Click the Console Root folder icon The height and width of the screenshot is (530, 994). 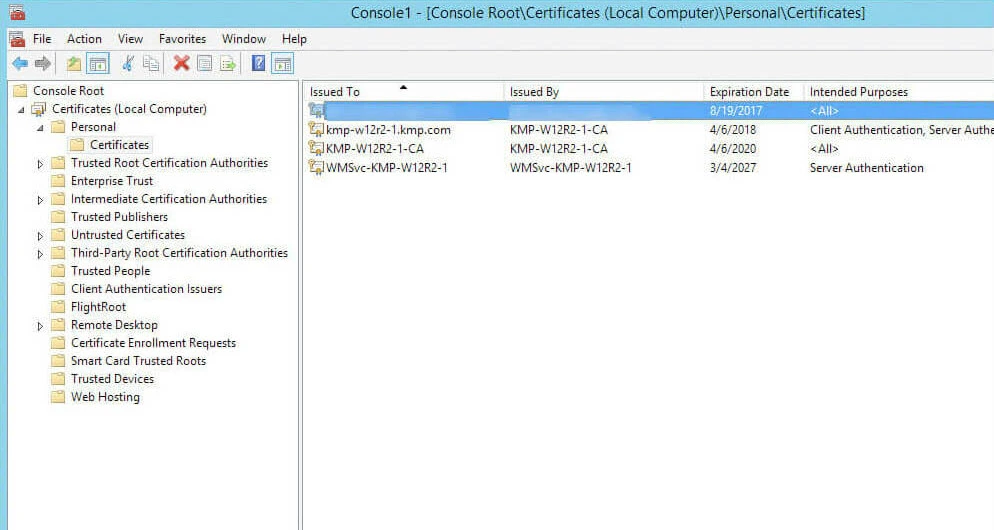click(x=20, y=91)
